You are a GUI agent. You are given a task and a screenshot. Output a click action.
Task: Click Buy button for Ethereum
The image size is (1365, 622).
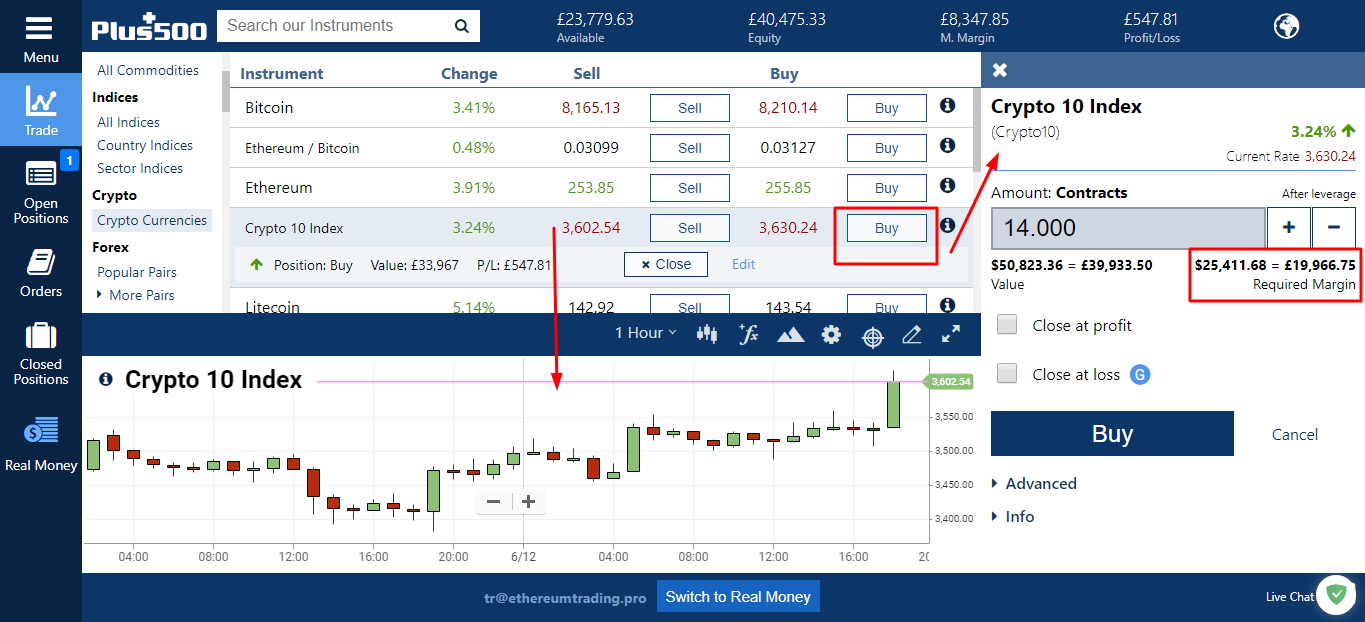click(887, 188)
